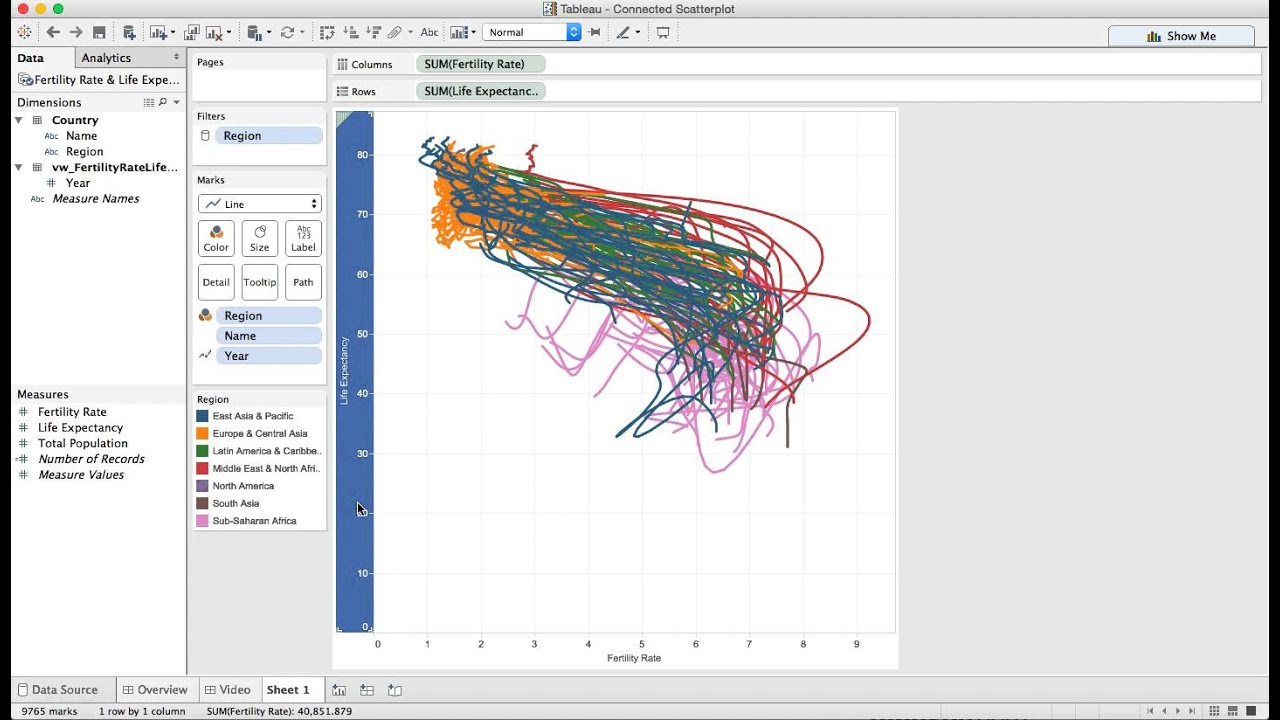Click the Color button on Marks card
The width and height of the screenshot is (1280, 720).
[x=216, y=239]
